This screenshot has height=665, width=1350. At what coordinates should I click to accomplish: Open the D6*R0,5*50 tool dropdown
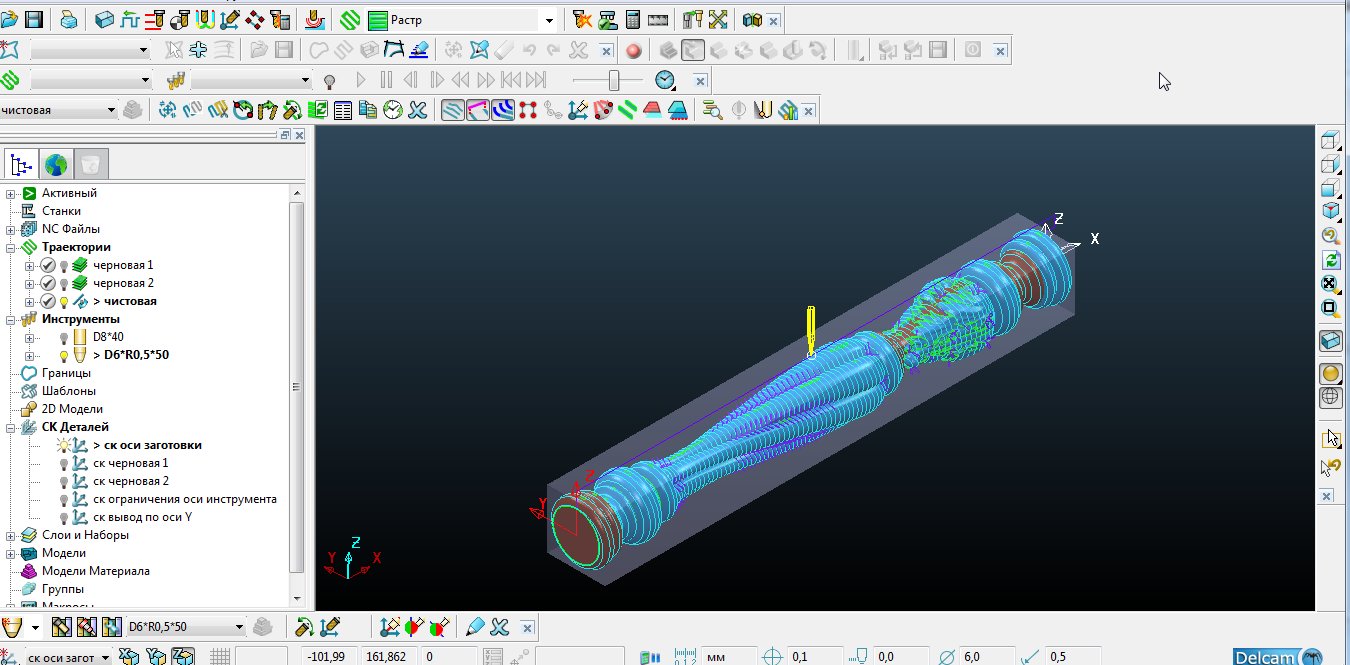click(239, 627)
